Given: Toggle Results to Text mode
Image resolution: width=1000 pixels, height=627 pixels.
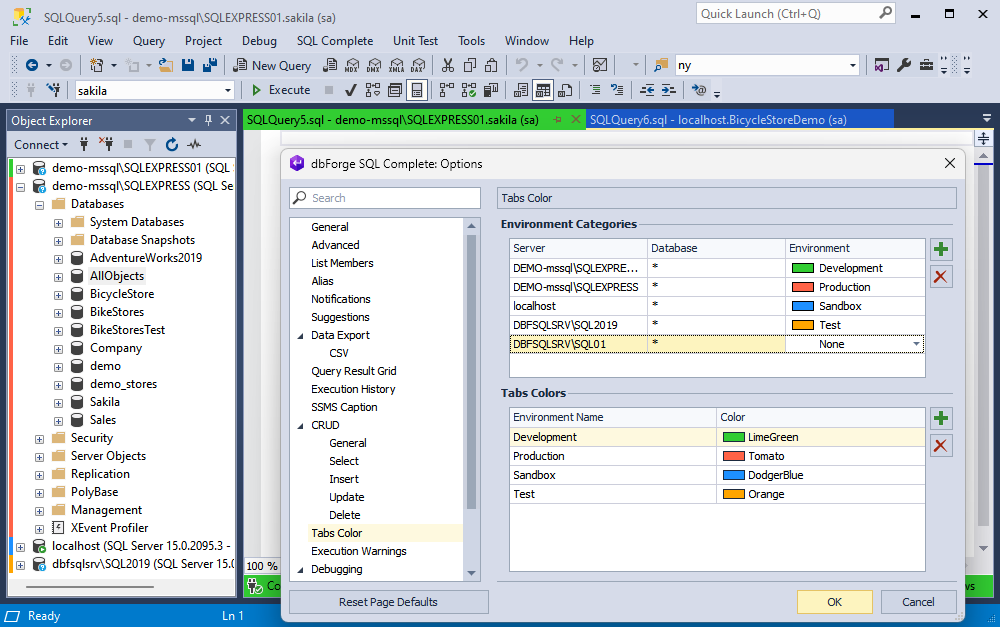Looking at the screenshot, I should [x=521, y=91].
